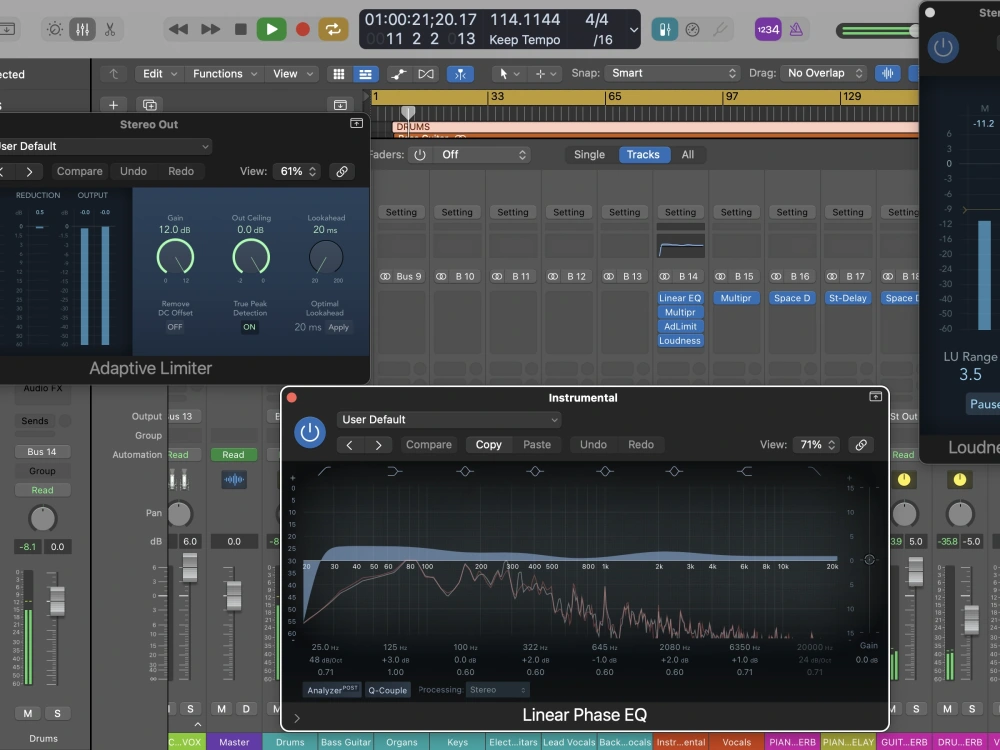Click the teal tuner icon in control bar
Screen dimensions: 1000x750
(664, 29)
